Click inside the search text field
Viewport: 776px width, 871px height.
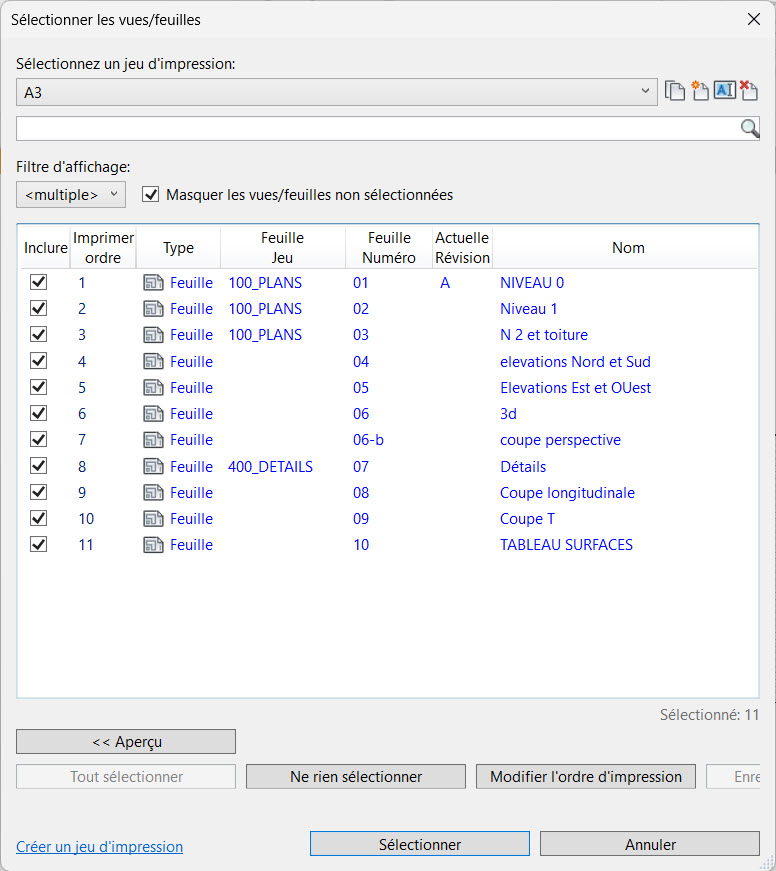376,128
